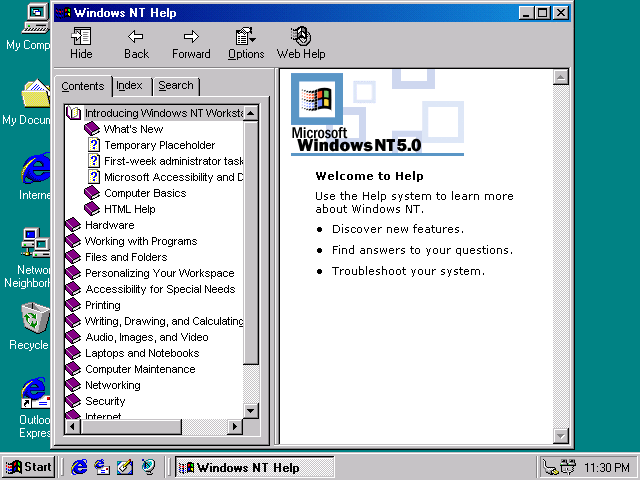Open the Start menu

coord(28,467)
